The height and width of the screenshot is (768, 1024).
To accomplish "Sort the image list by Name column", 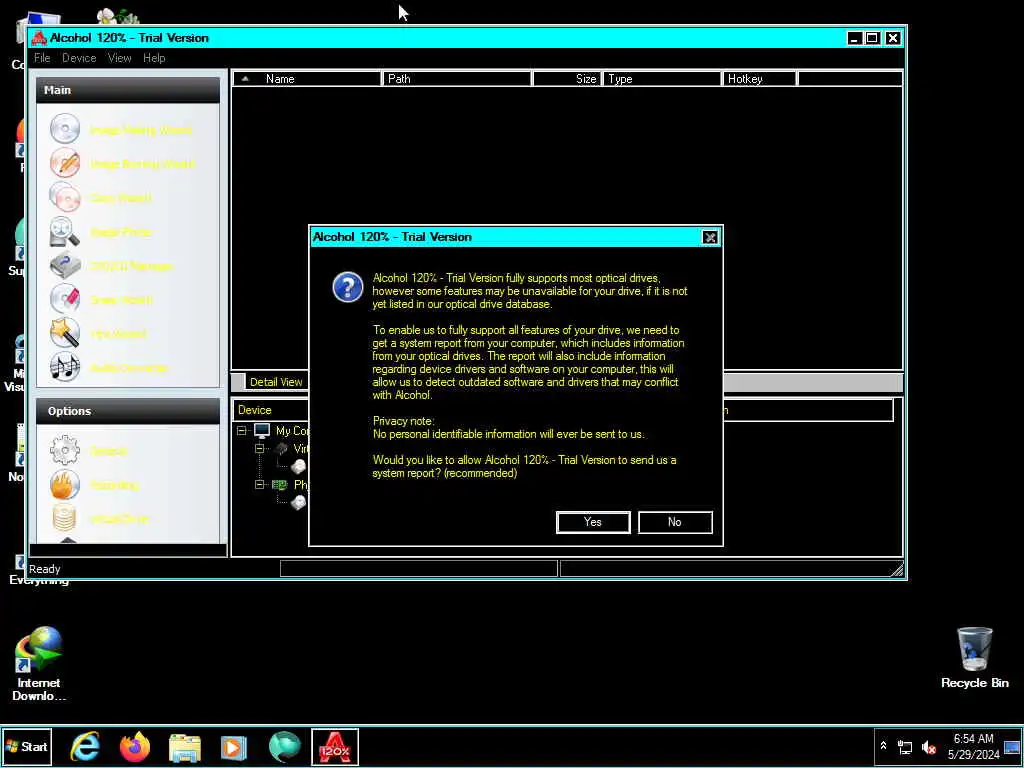I will tap(306, 79).
